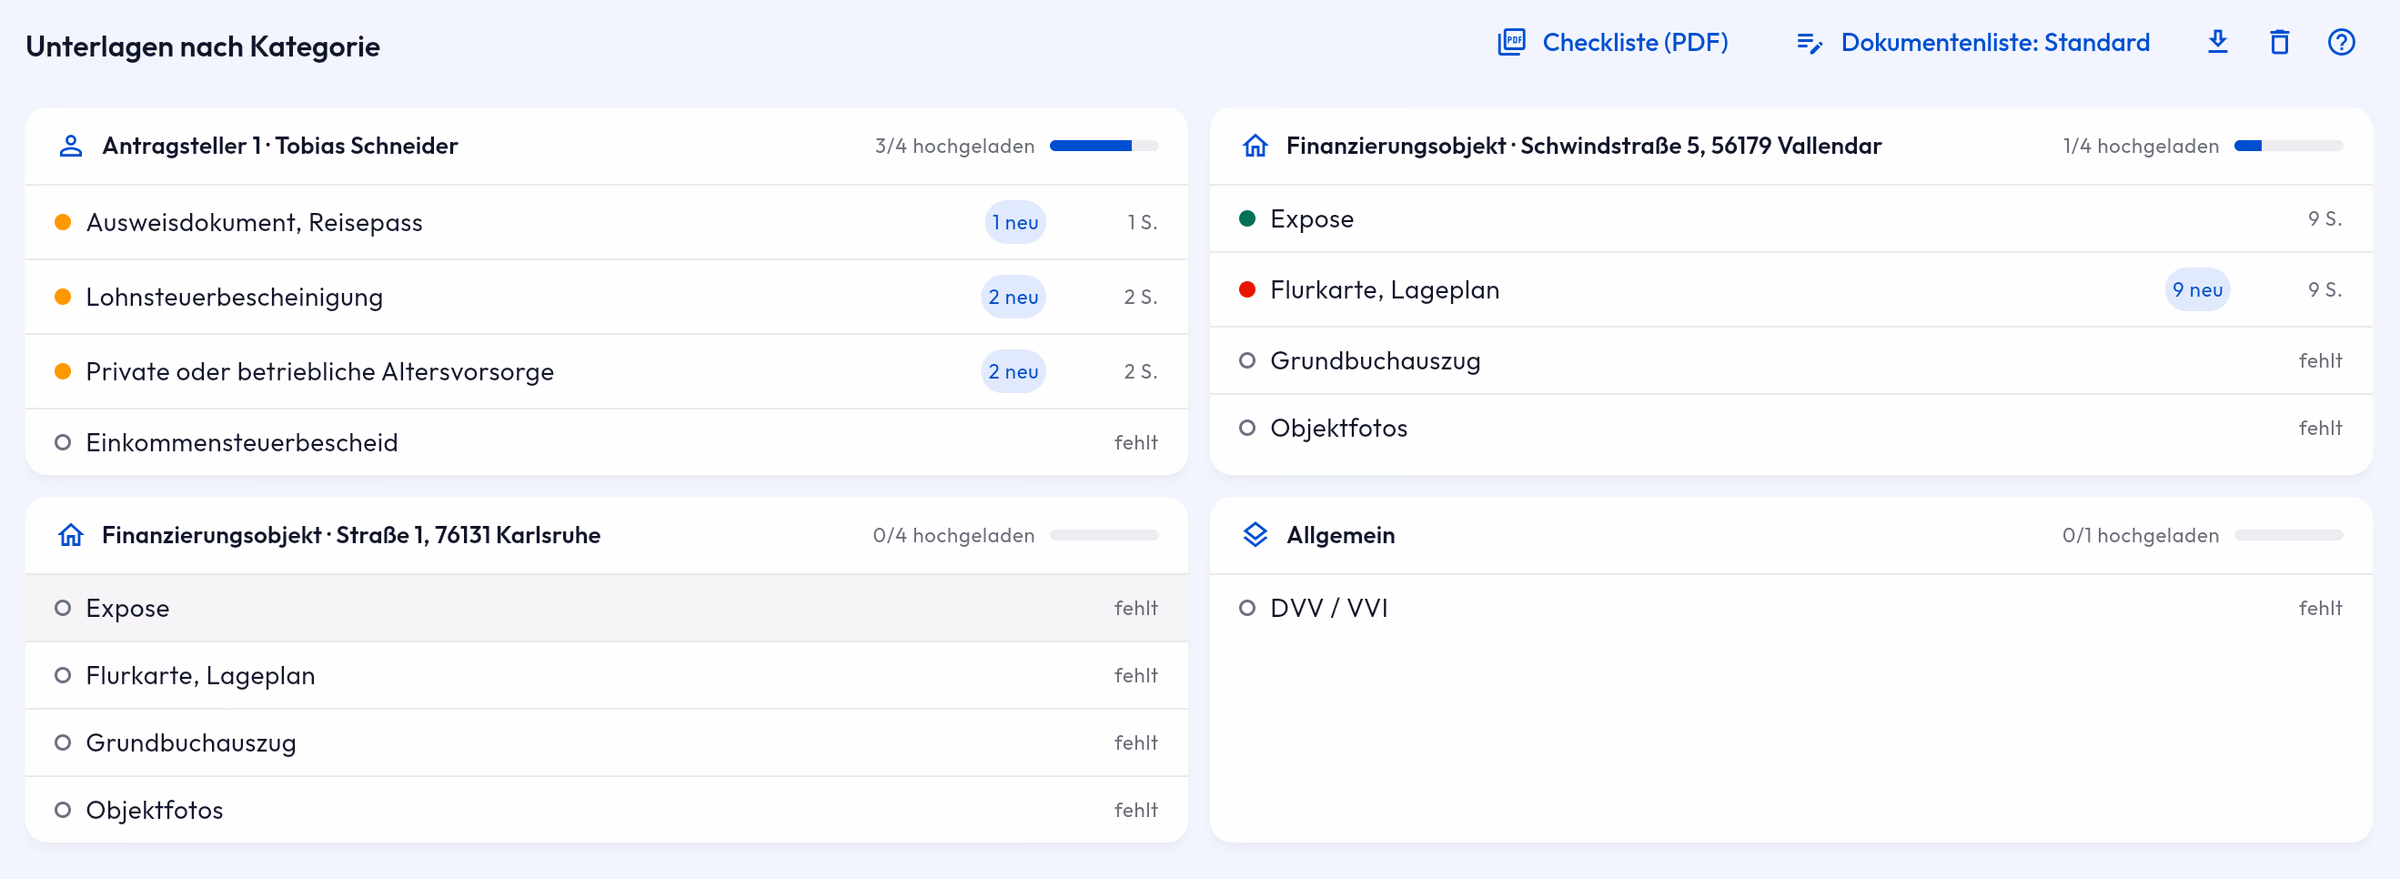
Task: Click the person icon for Antragsteller 1
Action: (x=70, y=146)
